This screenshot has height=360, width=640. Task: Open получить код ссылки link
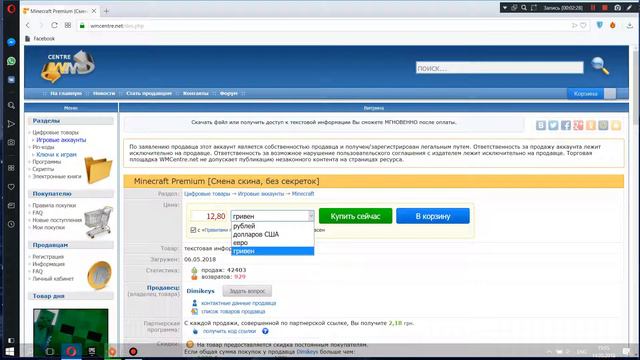229,331
